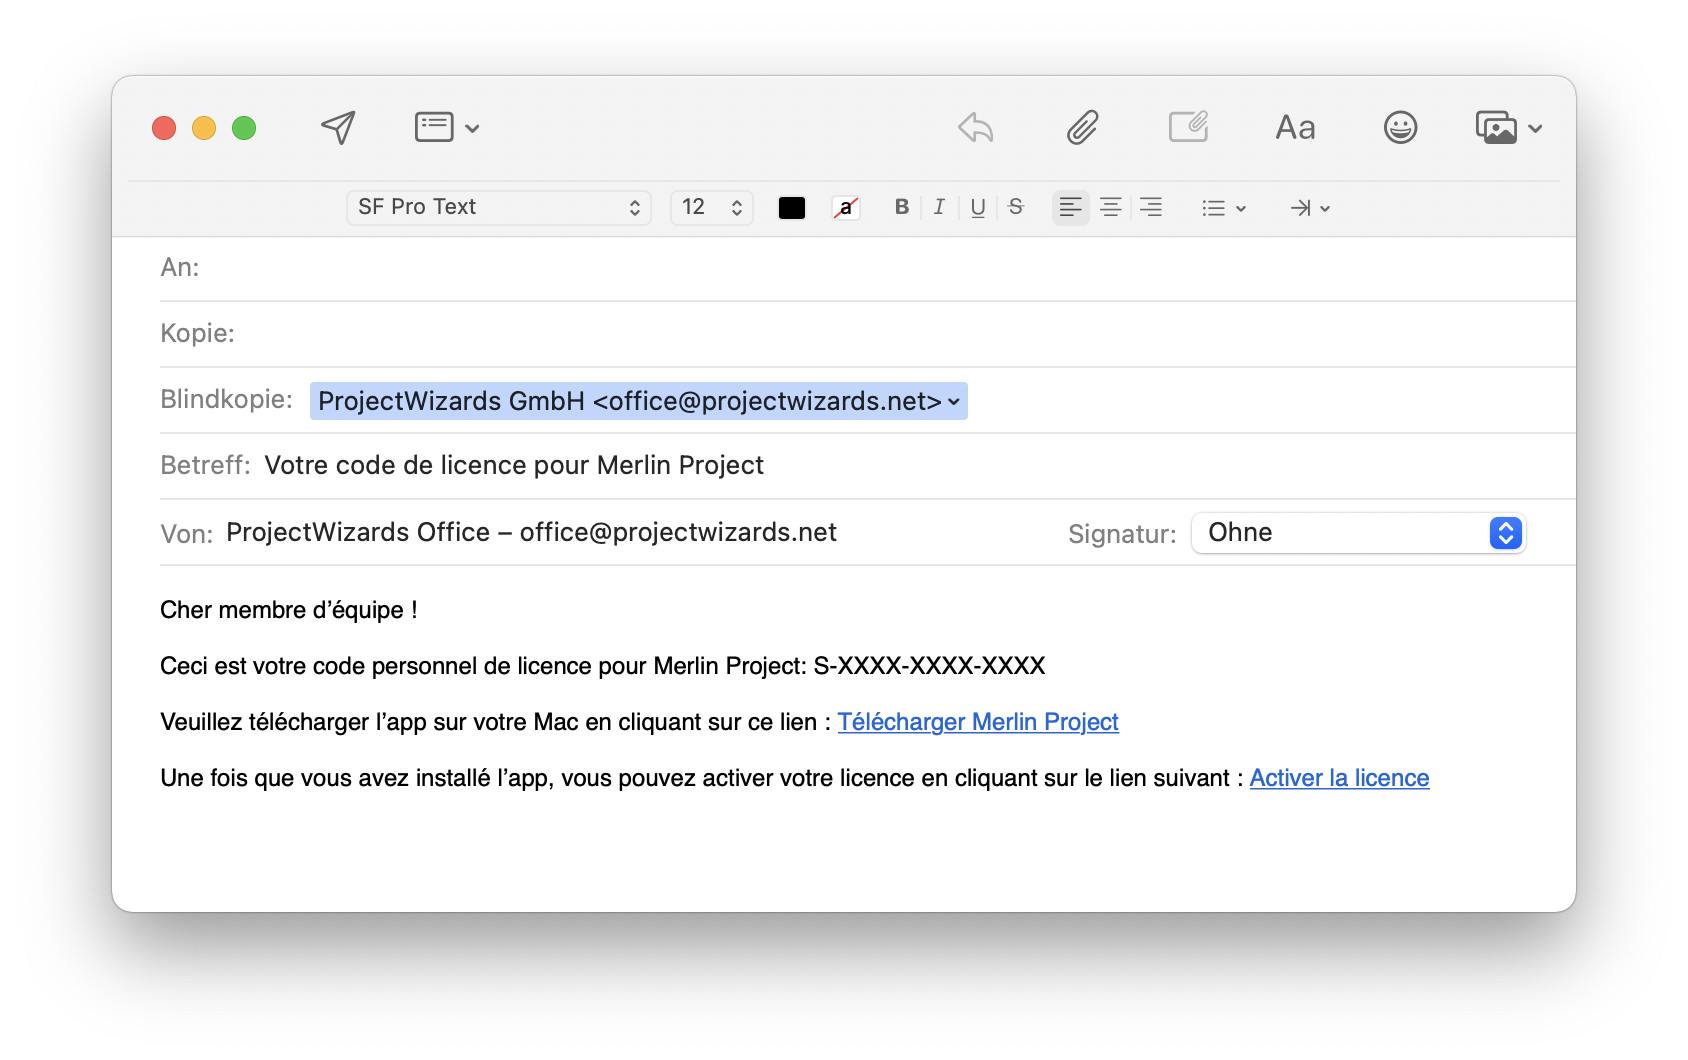Click the Activer la licence link
Viewport: 1688px width, 1060px height.
1339,777
